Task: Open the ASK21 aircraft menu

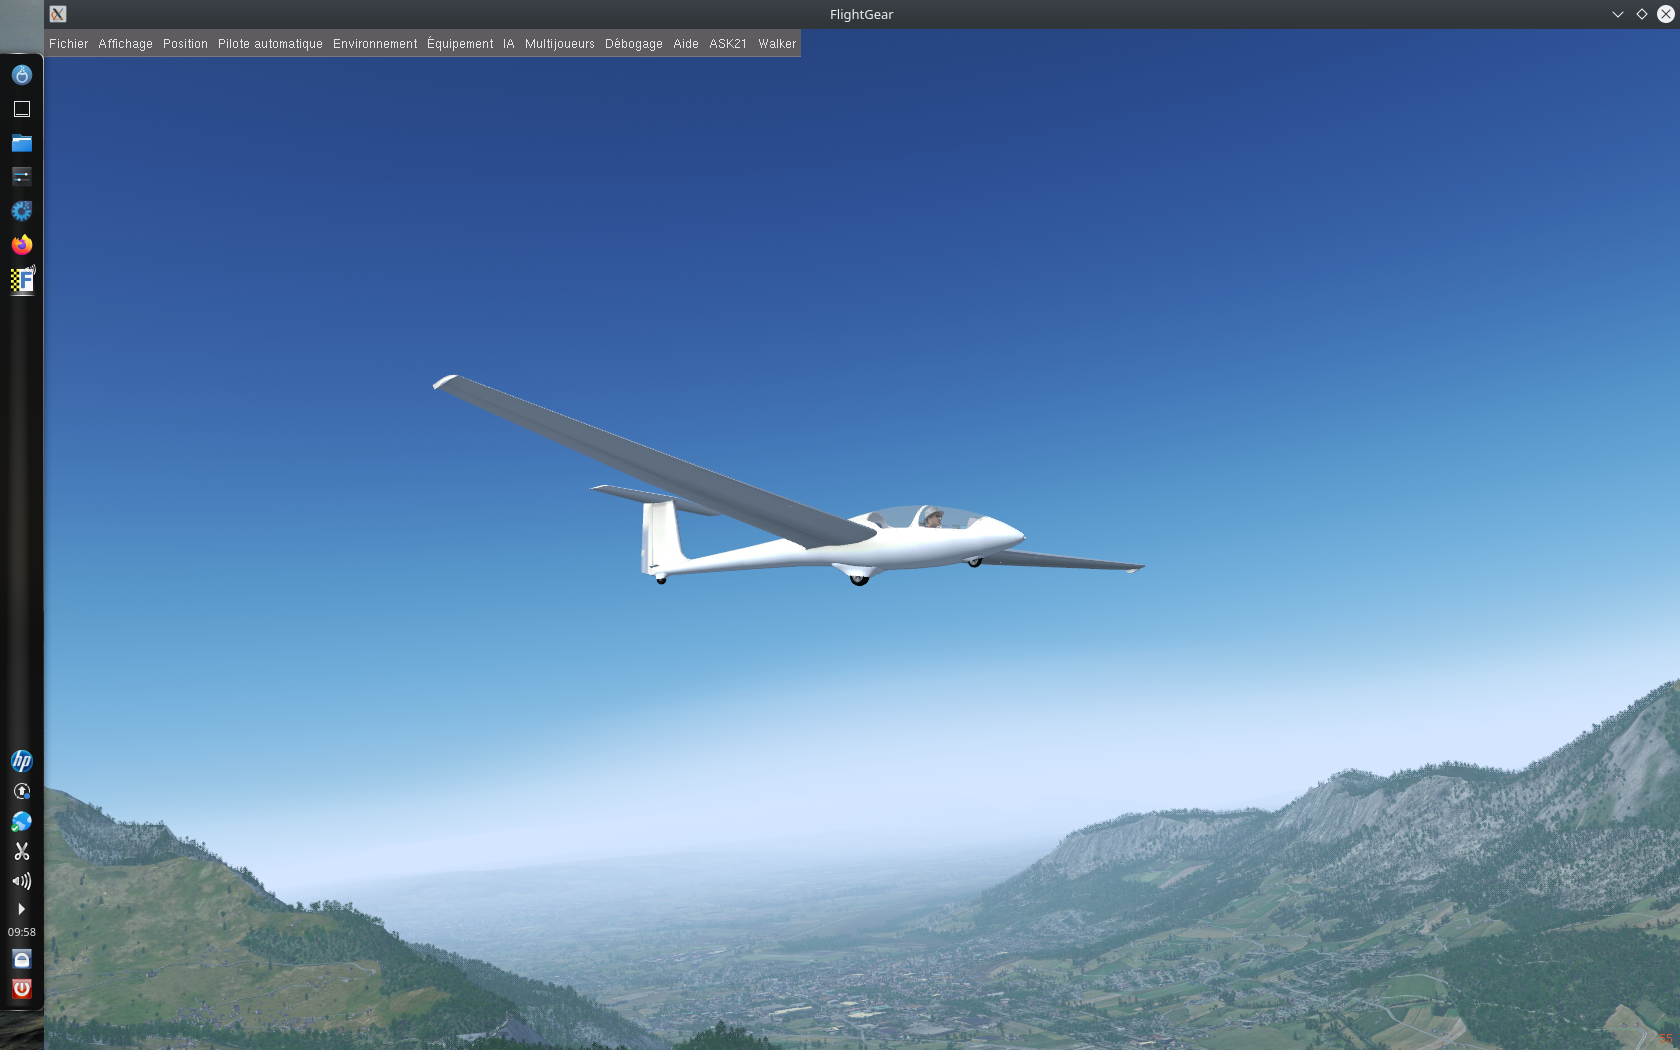Action: click(x=728, y=44)
